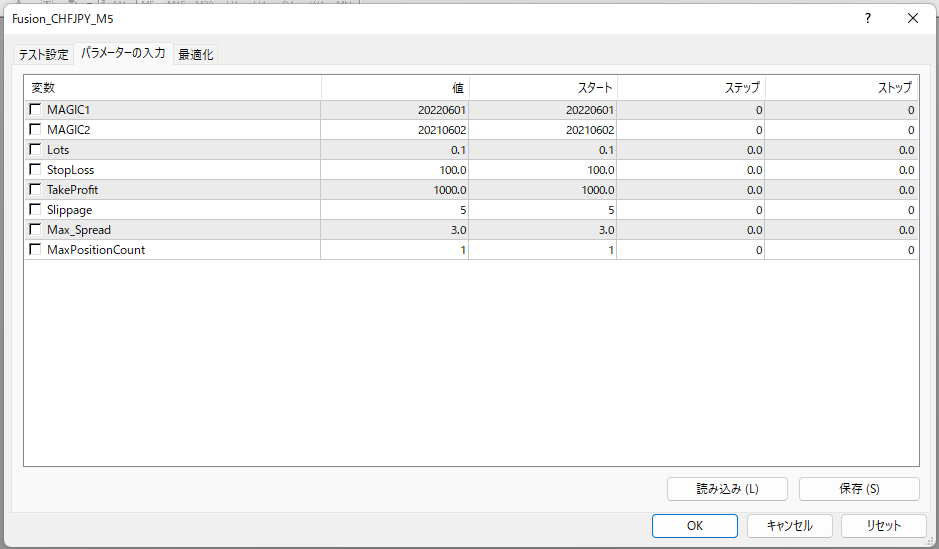Select the ストップ column header
This screenshot has width=939, height=549.
tap(841, 88)
